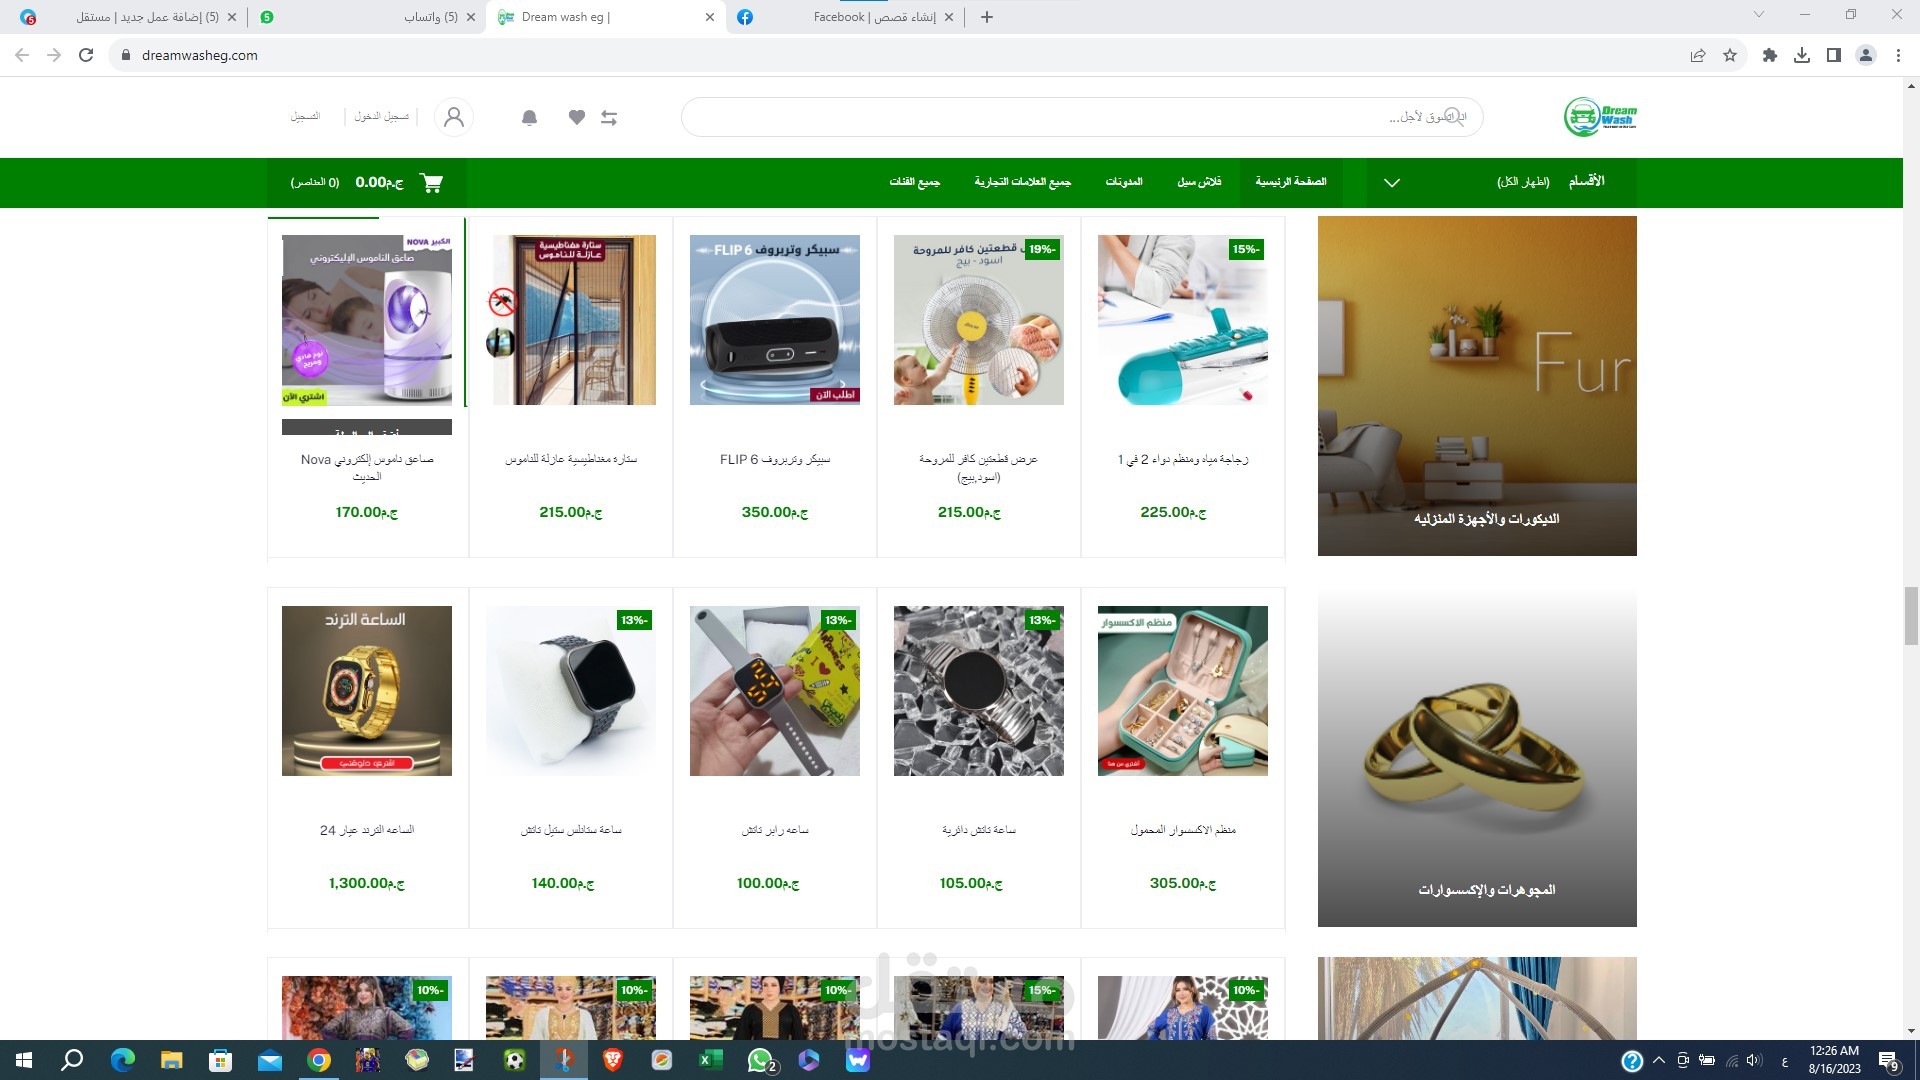Open Brave browser from taskbar
The height and width of the screenshot is (1080, 1920).
(x=613, y=1060)
